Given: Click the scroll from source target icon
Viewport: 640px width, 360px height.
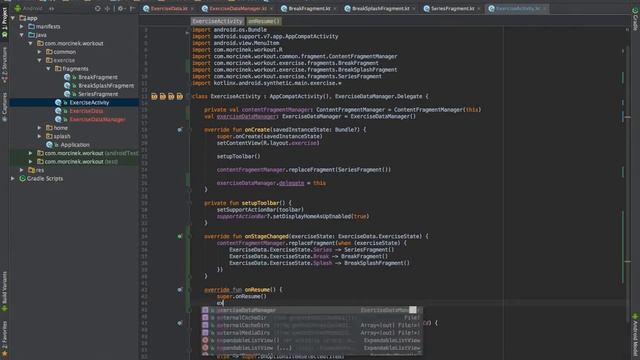Looking at the screenshot, I should click(98, 8).
